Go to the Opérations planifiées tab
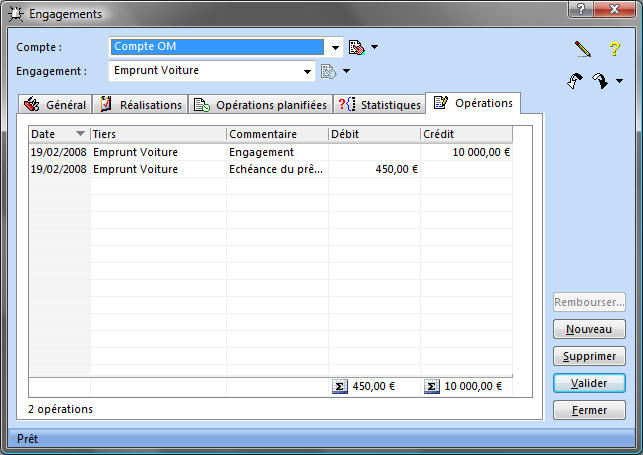643x455 pixels. 260,104
